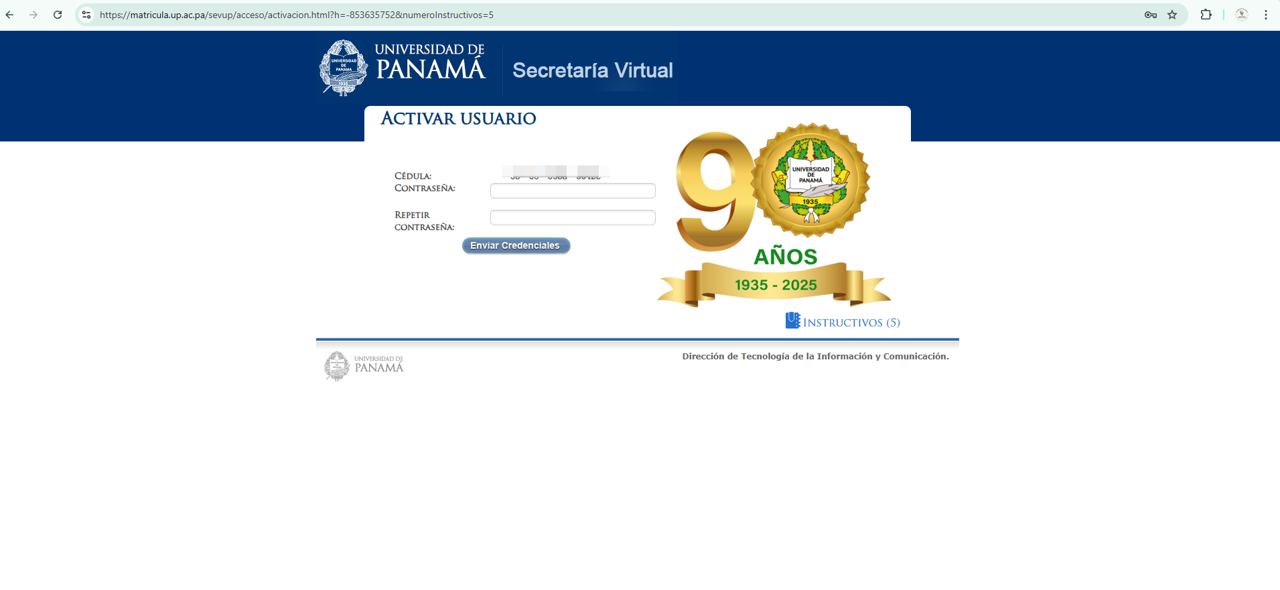Open the Chrome three-dot menu
The height and width of the screenshot is (590, 1280).
(x=1266, y=15)
